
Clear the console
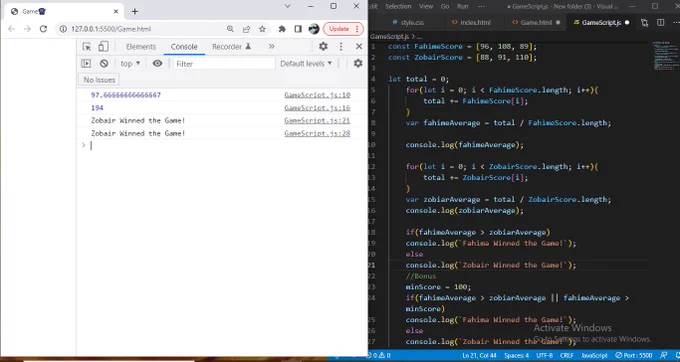tap(104, 64)
